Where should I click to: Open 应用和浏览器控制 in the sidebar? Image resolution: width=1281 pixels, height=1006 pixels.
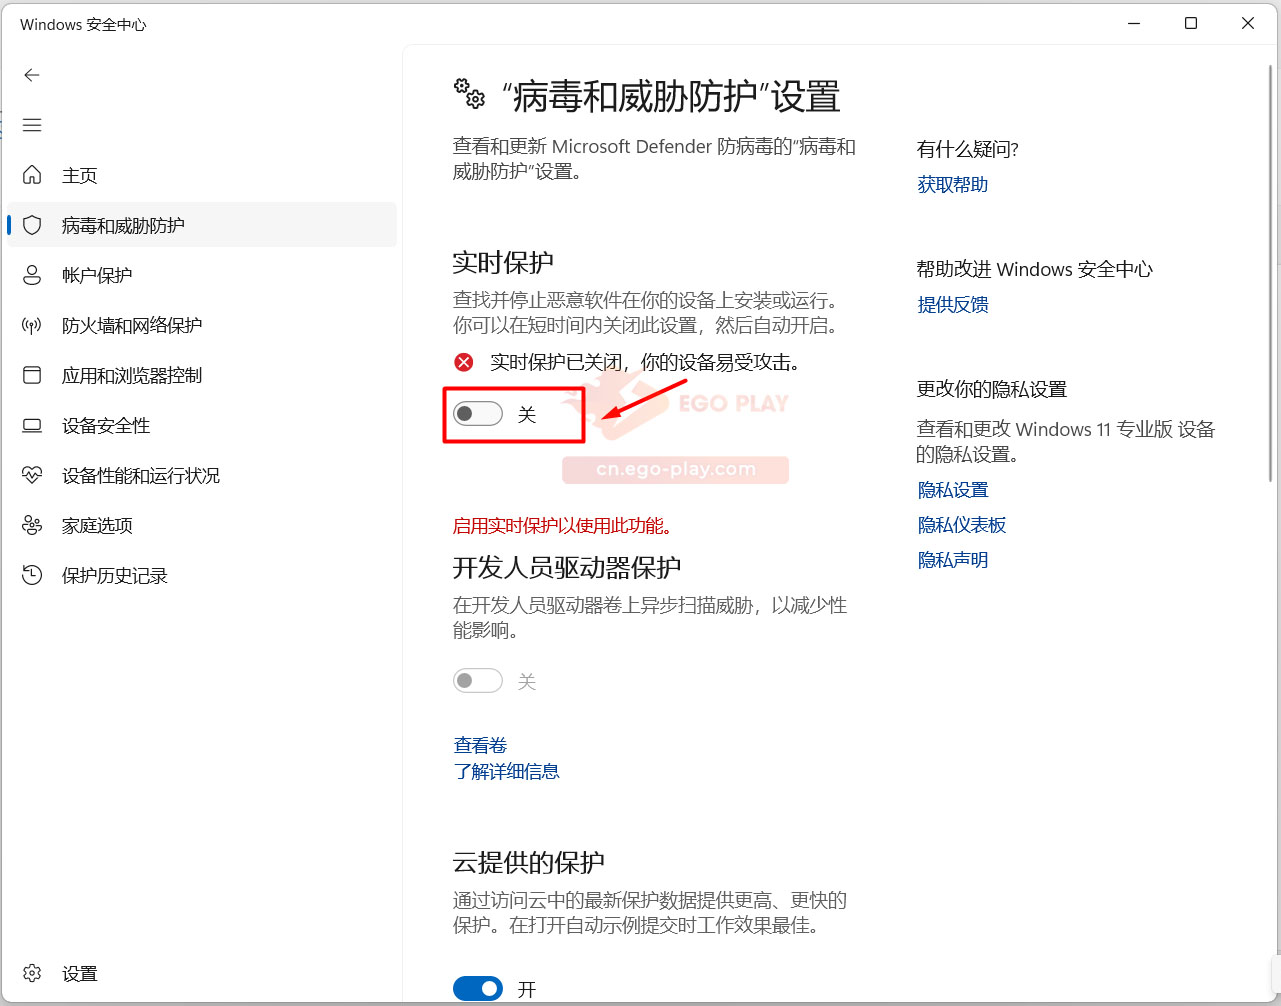[x=202, y=375]
